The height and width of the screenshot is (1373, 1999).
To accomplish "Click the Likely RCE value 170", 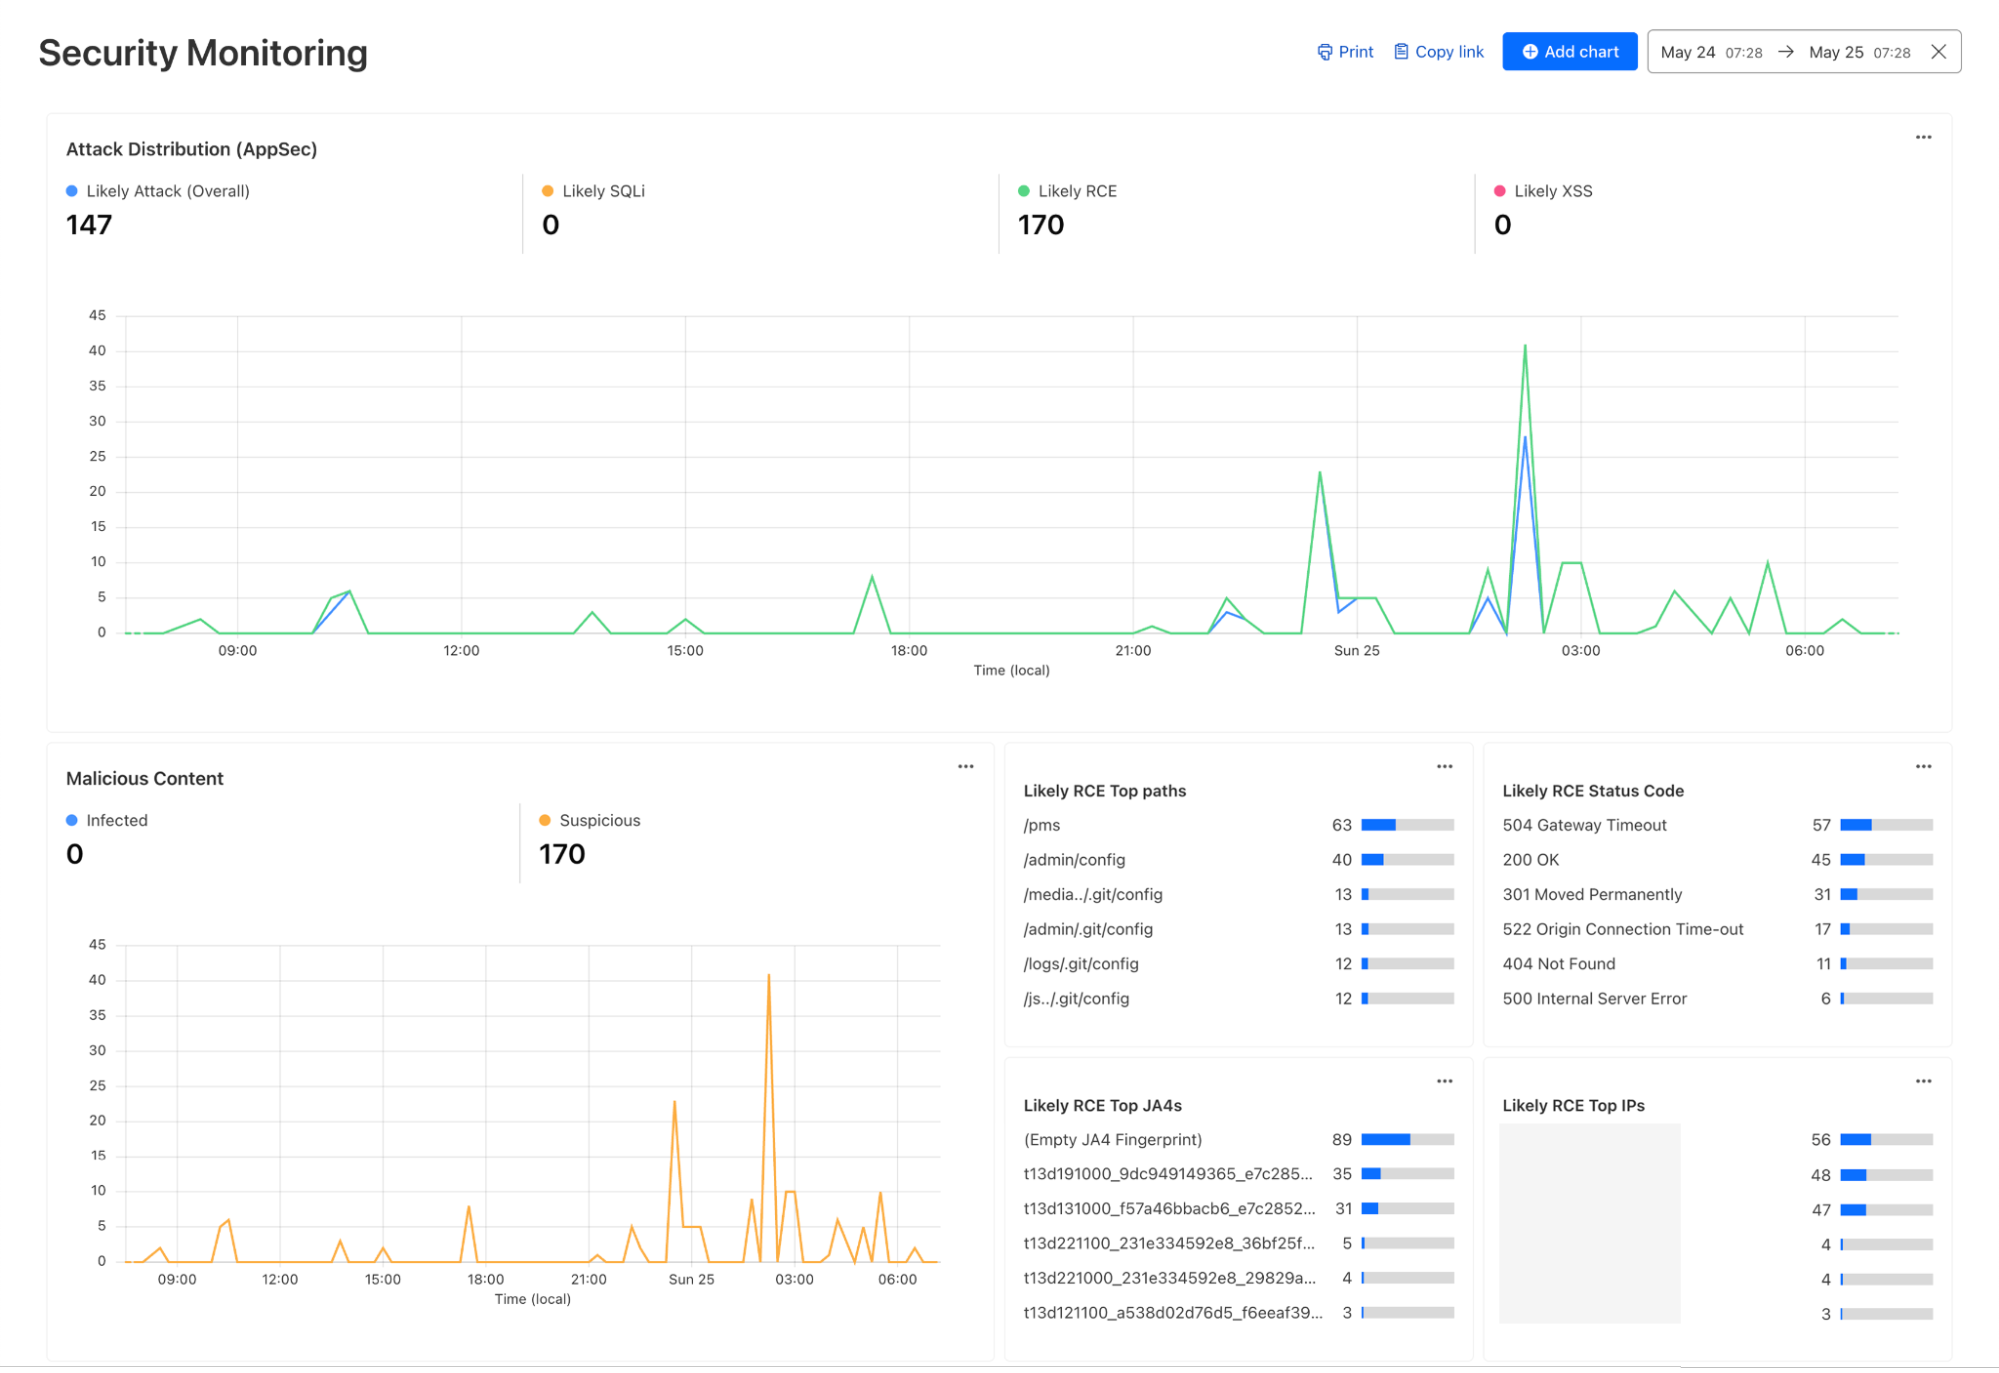I will [x=1041, y=225].
